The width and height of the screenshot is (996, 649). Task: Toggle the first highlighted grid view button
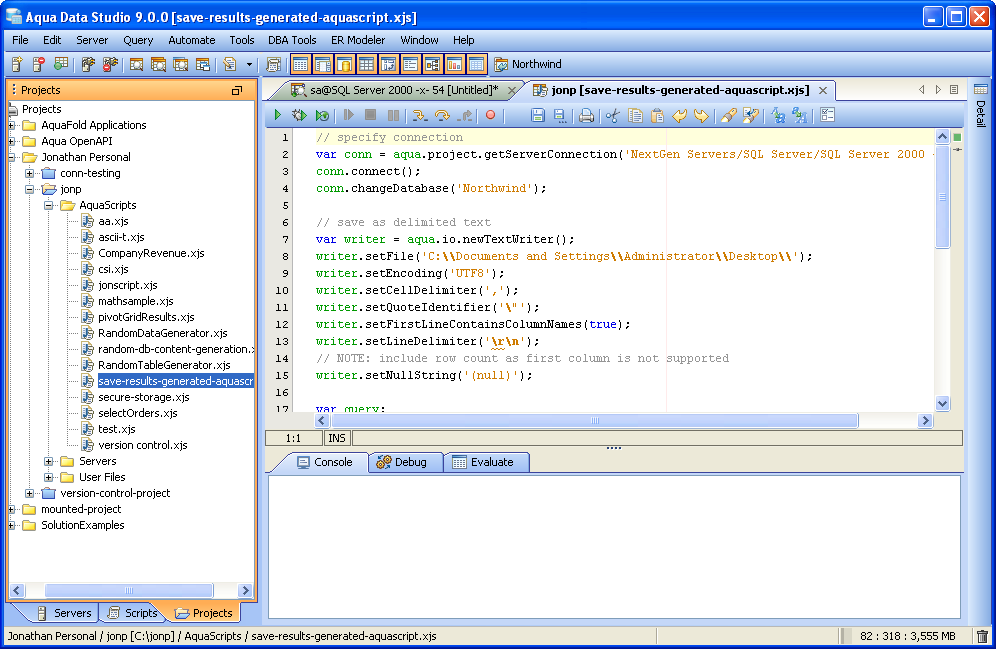click(300, 65)
